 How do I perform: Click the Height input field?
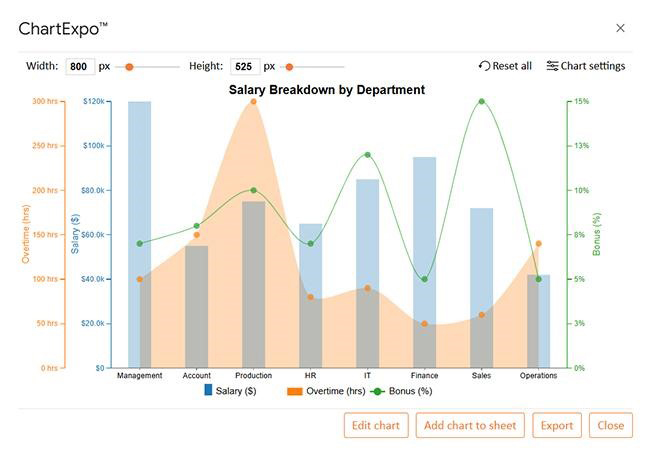(x=244, y=67)
